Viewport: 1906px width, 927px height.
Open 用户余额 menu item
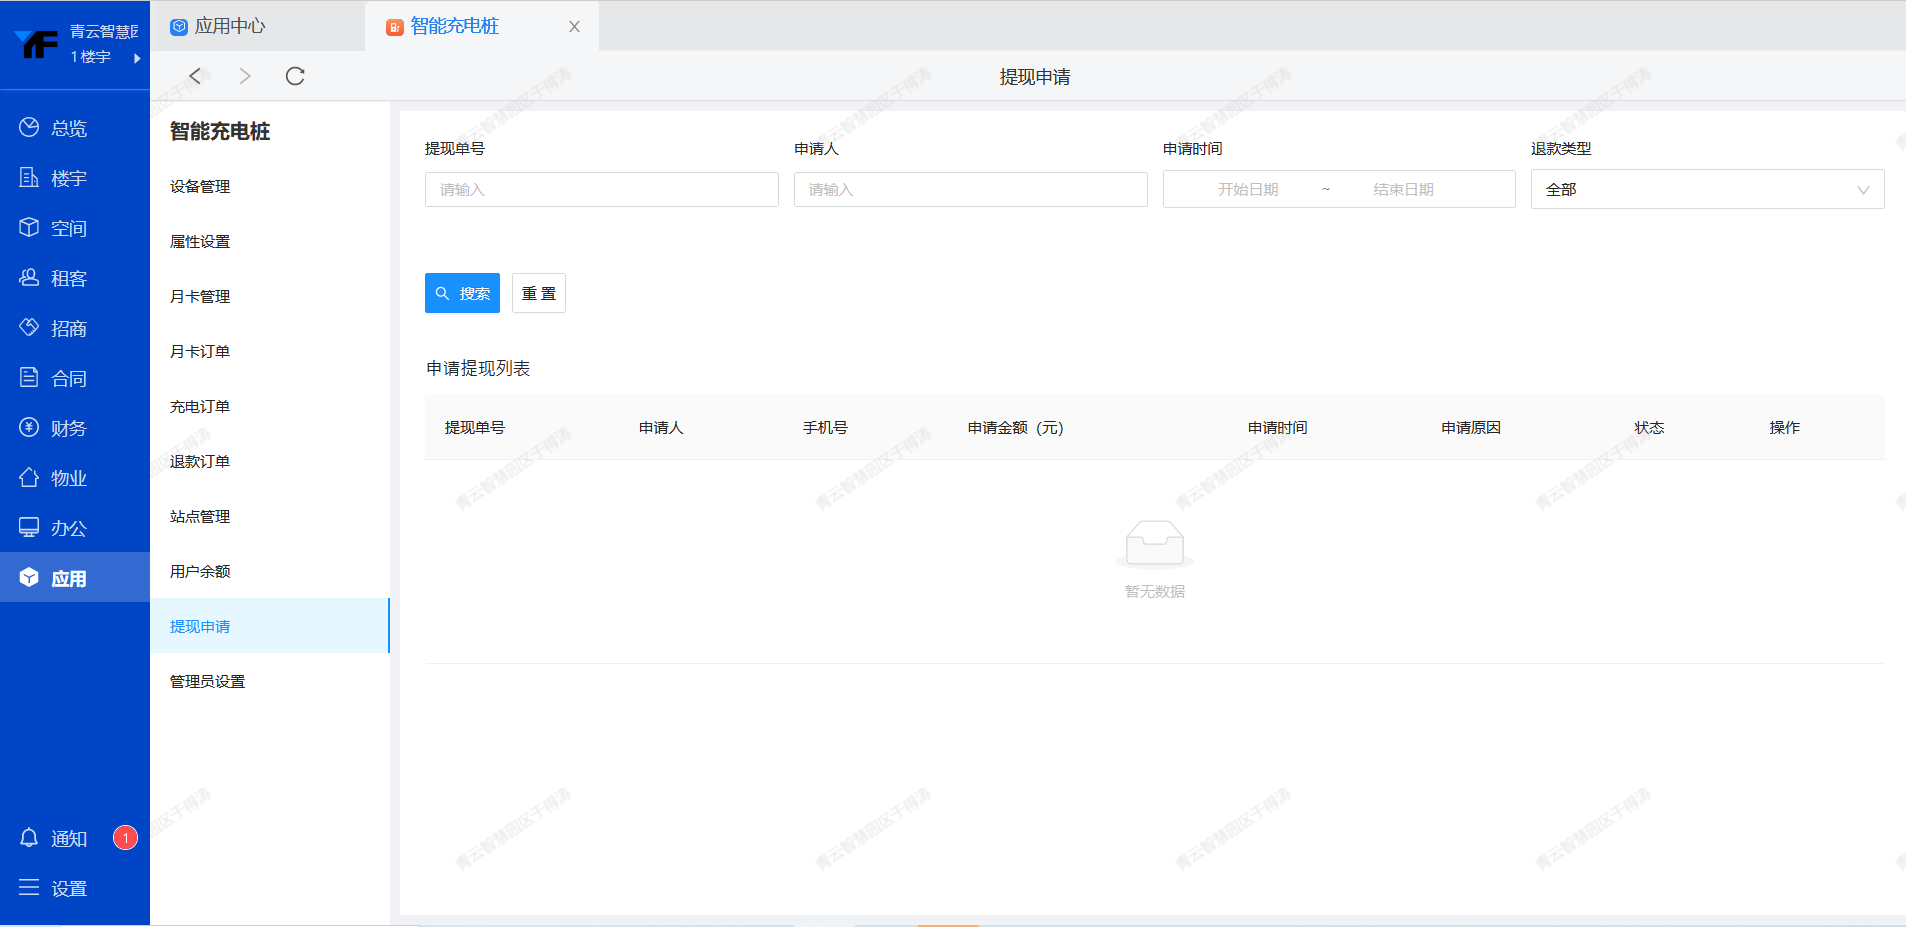coord(200,571)
